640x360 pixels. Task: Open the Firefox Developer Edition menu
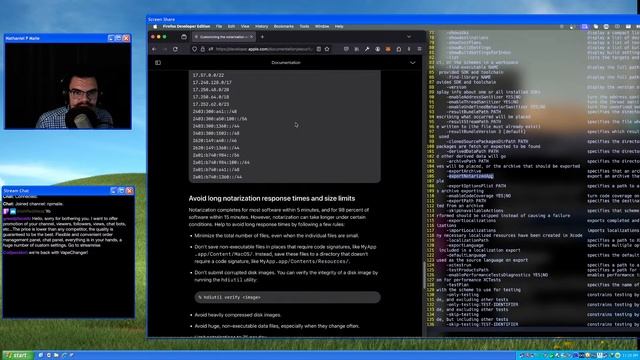point(186,27)
